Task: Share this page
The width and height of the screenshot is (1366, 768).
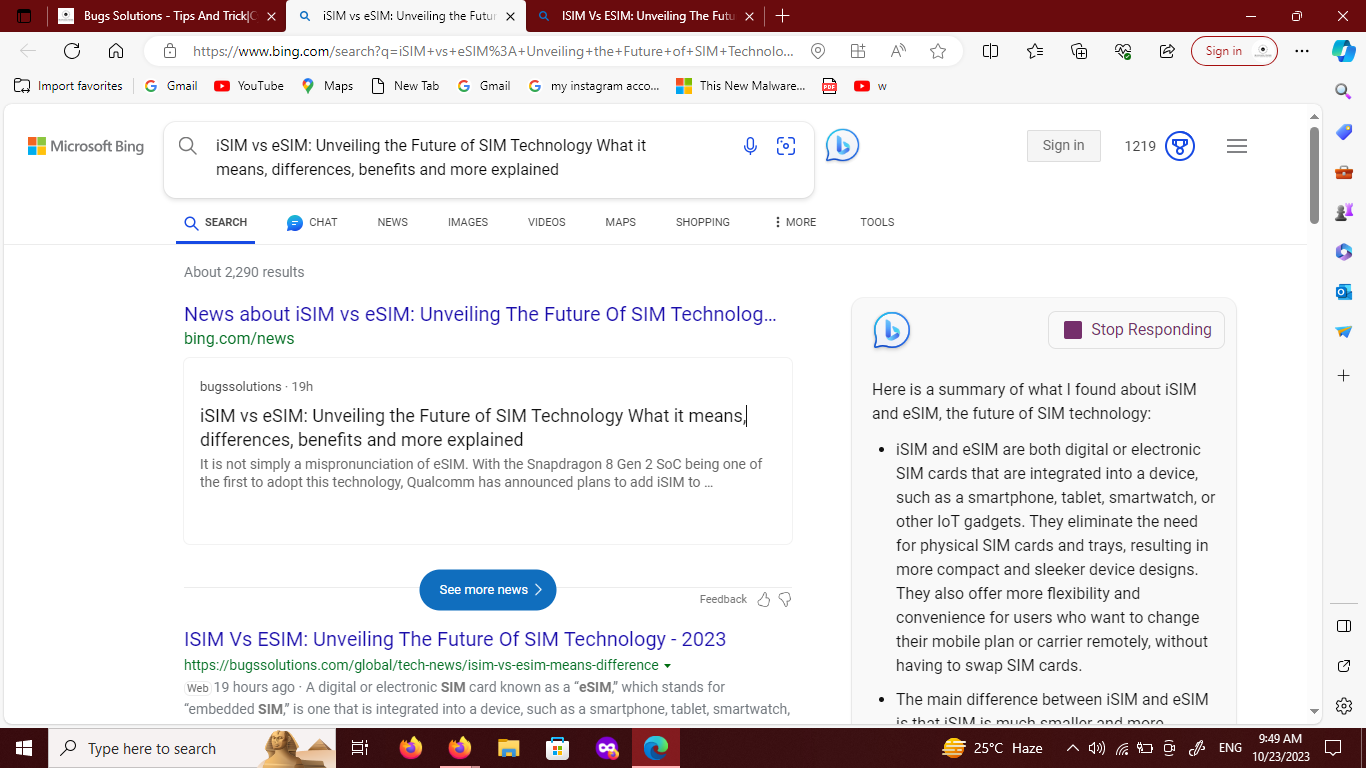Action: pos(1167,51)
